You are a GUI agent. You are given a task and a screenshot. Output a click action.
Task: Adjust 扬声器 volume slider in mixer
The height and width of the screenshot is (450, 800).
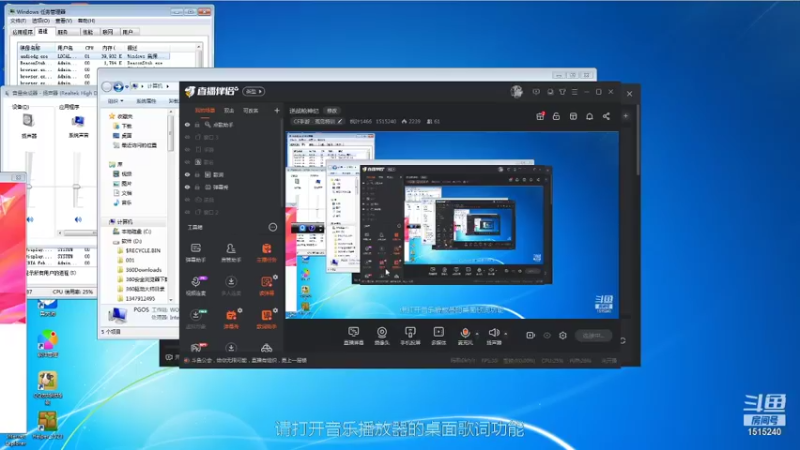29,187
